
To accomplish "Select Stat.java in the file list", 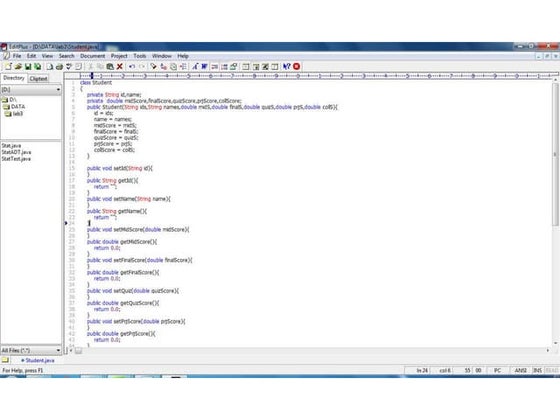I will click(11, 145).
